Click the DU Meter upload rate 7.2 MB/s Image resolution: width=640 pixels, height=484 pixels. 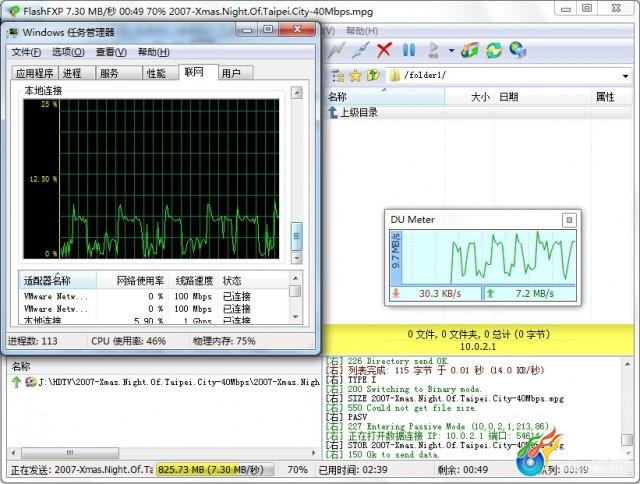point(534,293)
